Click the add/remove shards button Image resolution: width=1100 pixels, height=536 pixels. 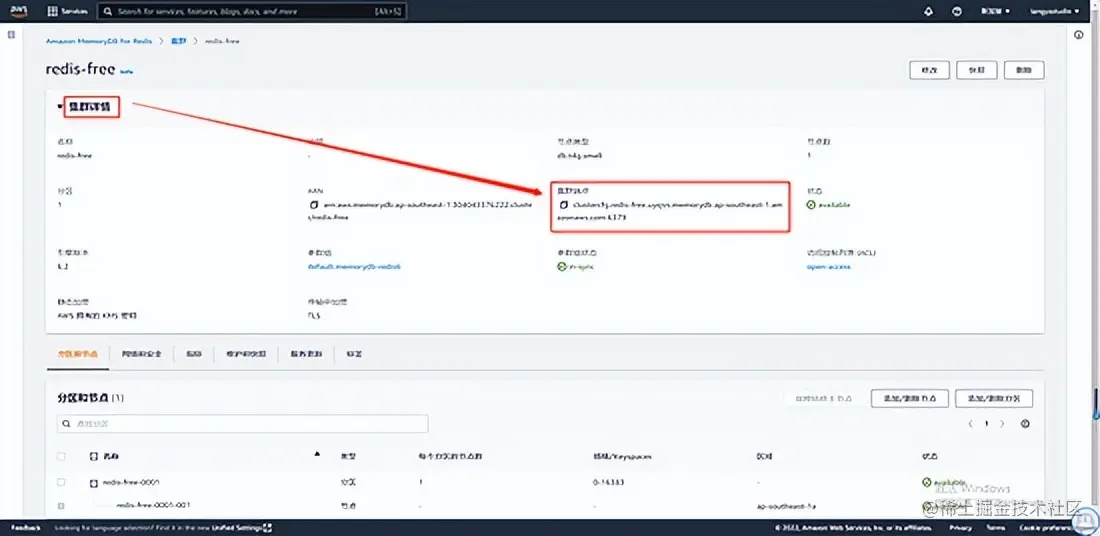pos(994,398)
